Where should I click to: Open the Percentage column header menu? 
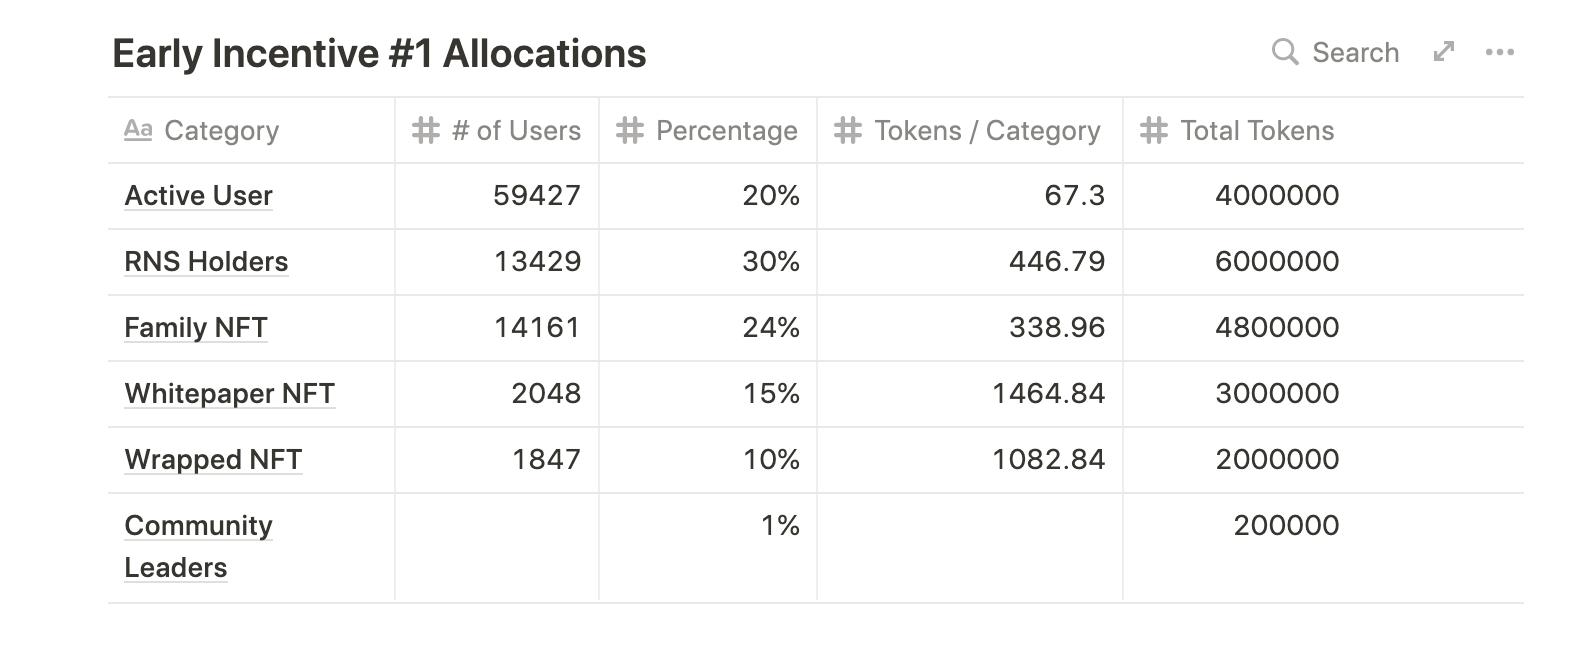coord(726,130)
